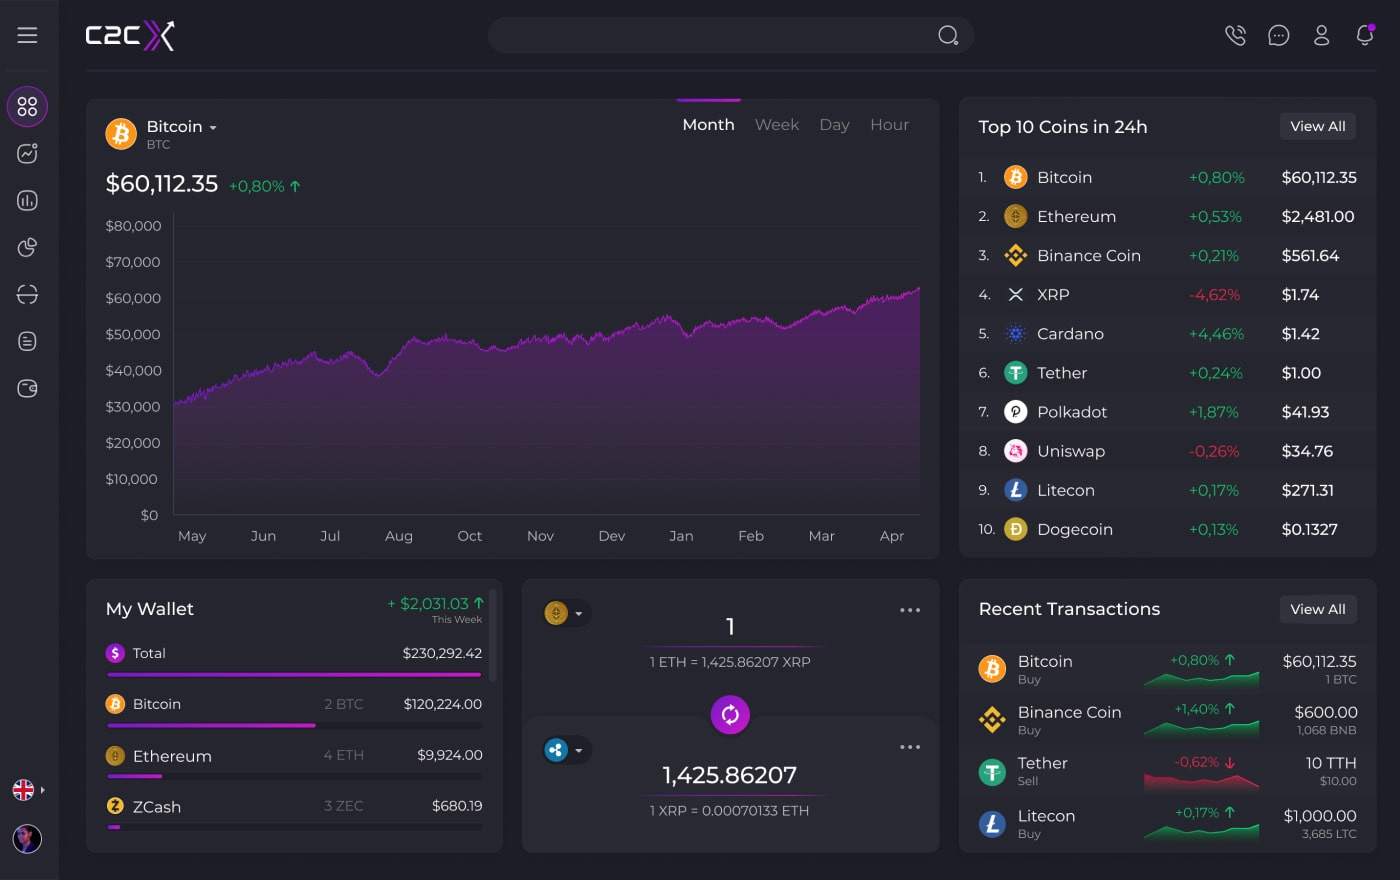Click the phone support icon

click(1236, 35)
